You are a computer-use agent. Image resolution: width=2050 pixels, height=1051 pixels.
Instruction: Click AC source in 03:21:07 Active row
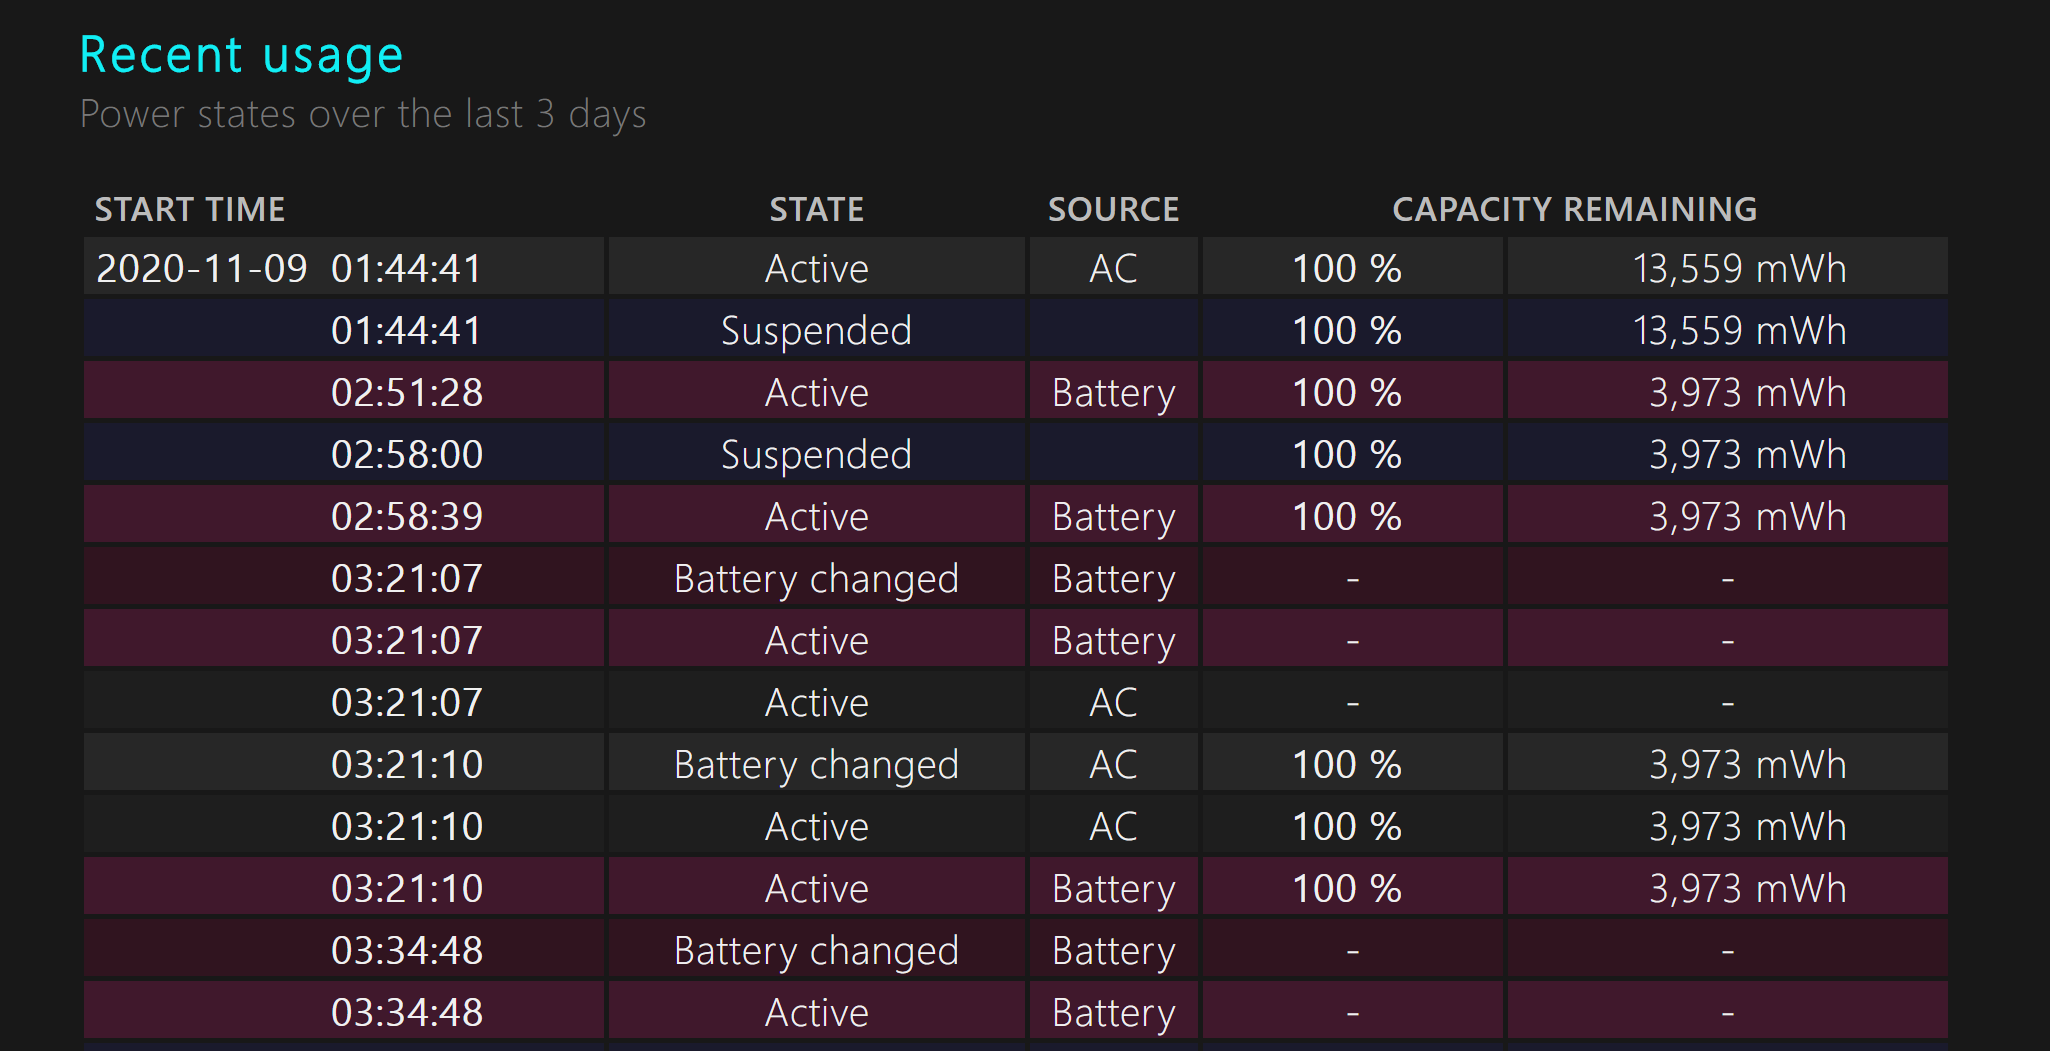[1113, 703]
